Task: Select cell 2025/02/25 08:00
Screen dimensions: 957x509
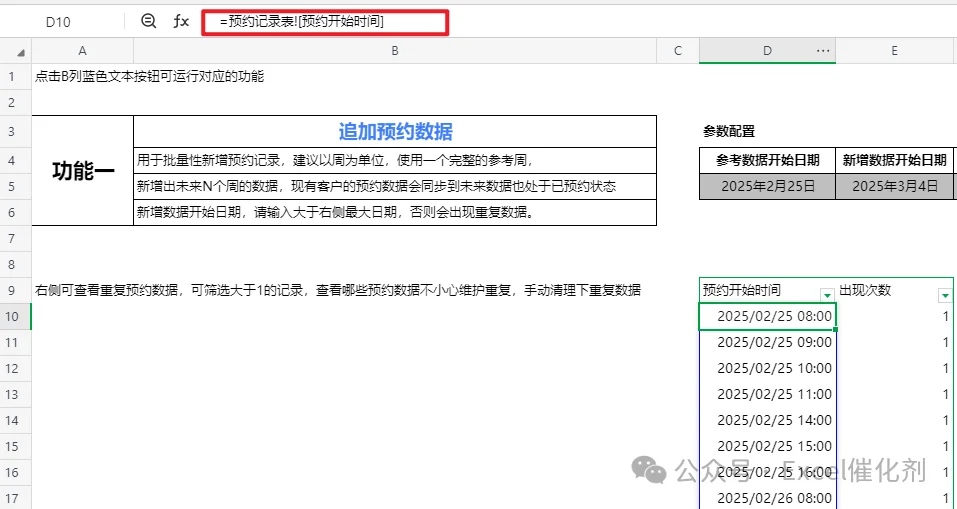Action: (767, 316)
